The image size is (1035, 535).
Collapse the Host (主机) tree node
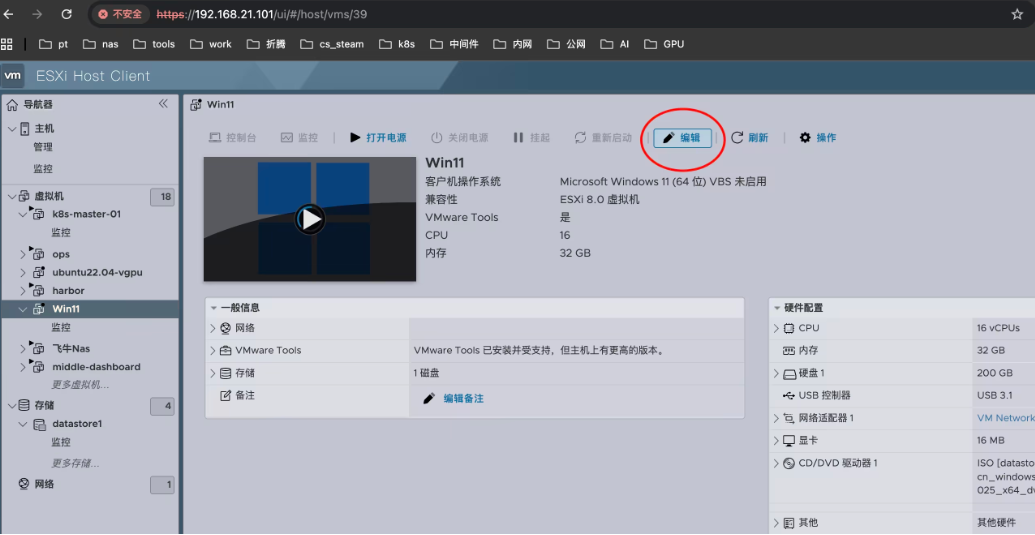point(12,129)
